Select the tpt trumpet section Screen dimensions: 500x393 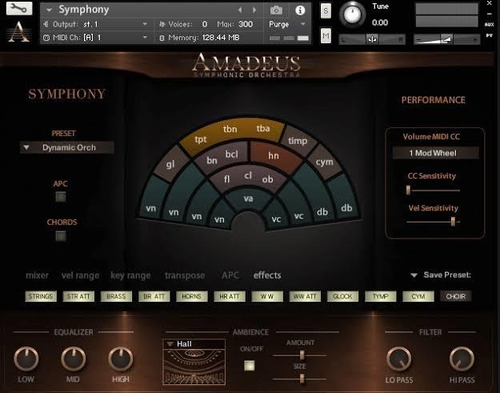[x=200, y=139]
